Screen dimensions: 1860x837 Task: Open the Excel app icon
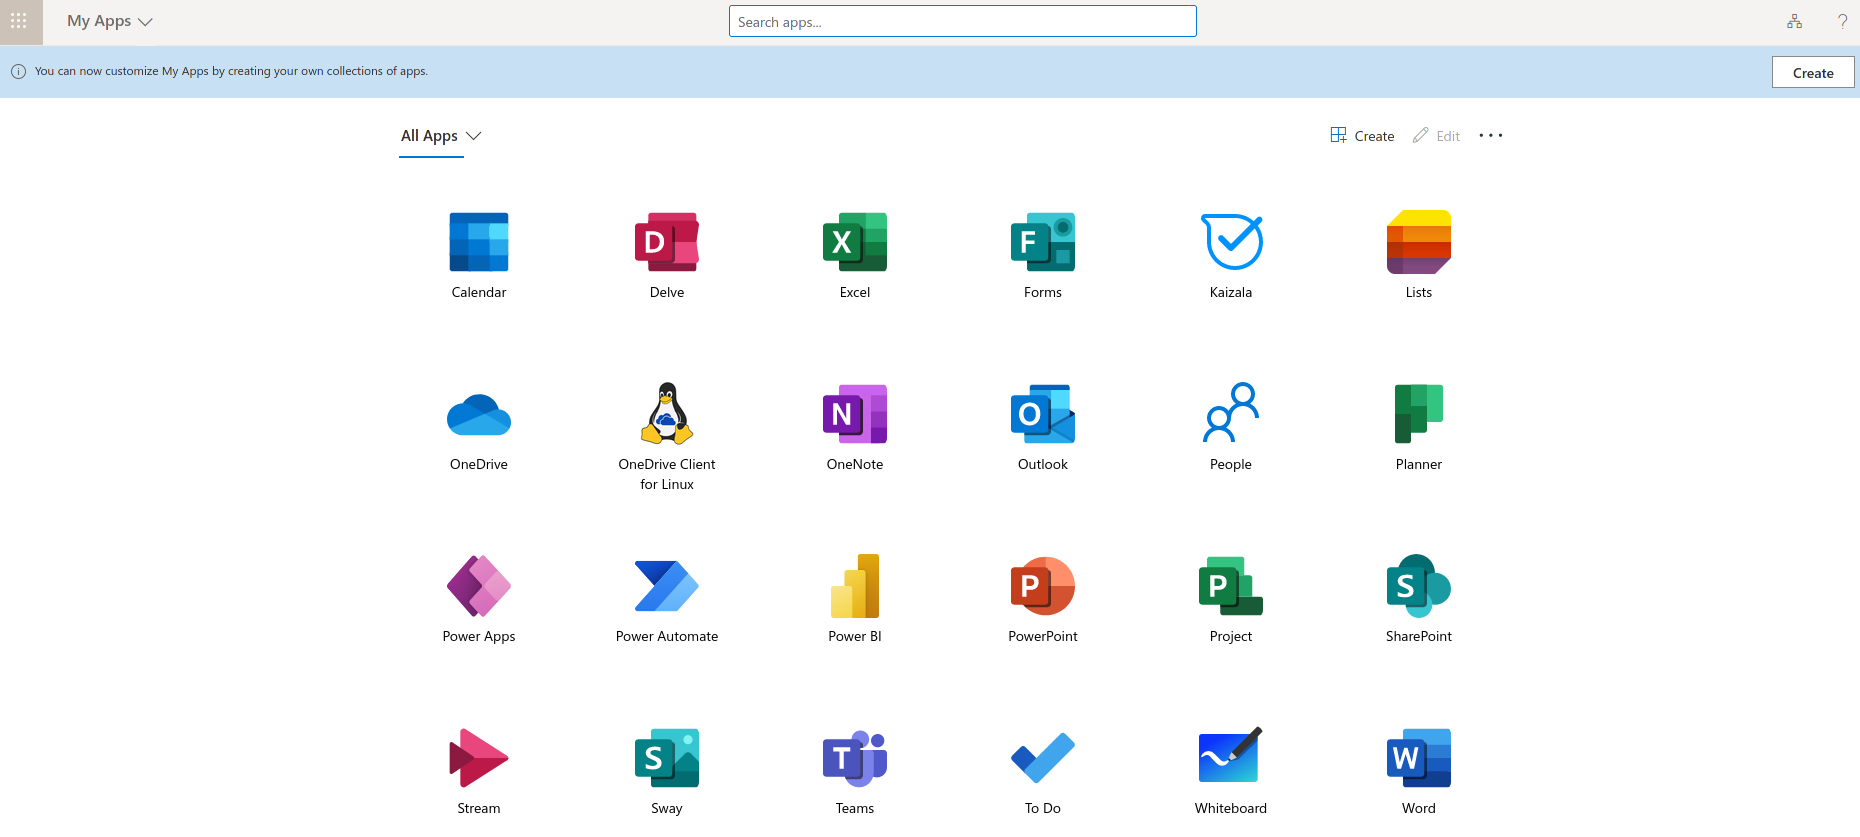pyautogui.click(x=854, y=242)
